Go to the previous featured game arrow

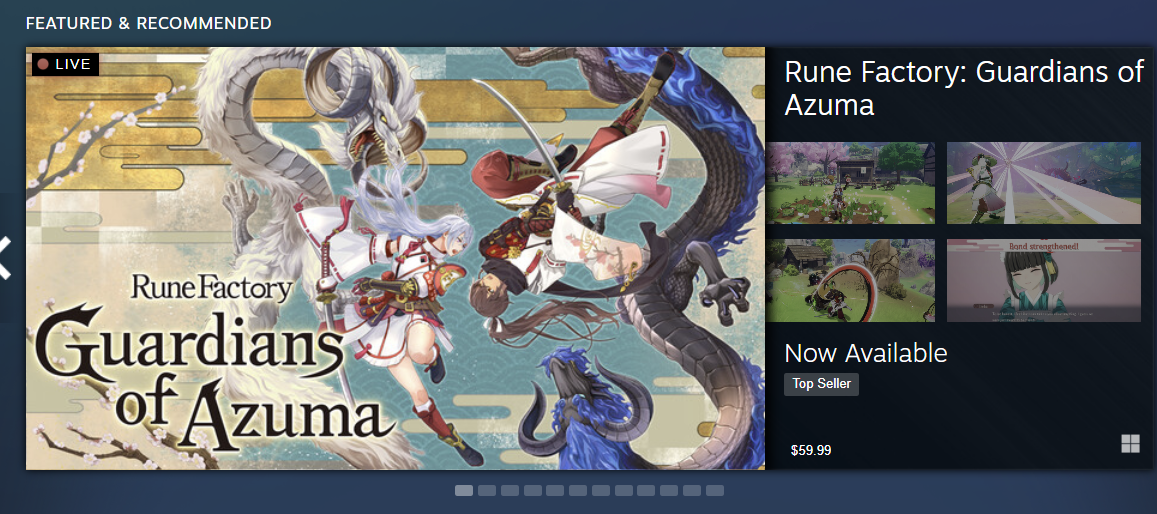[4, 257]
